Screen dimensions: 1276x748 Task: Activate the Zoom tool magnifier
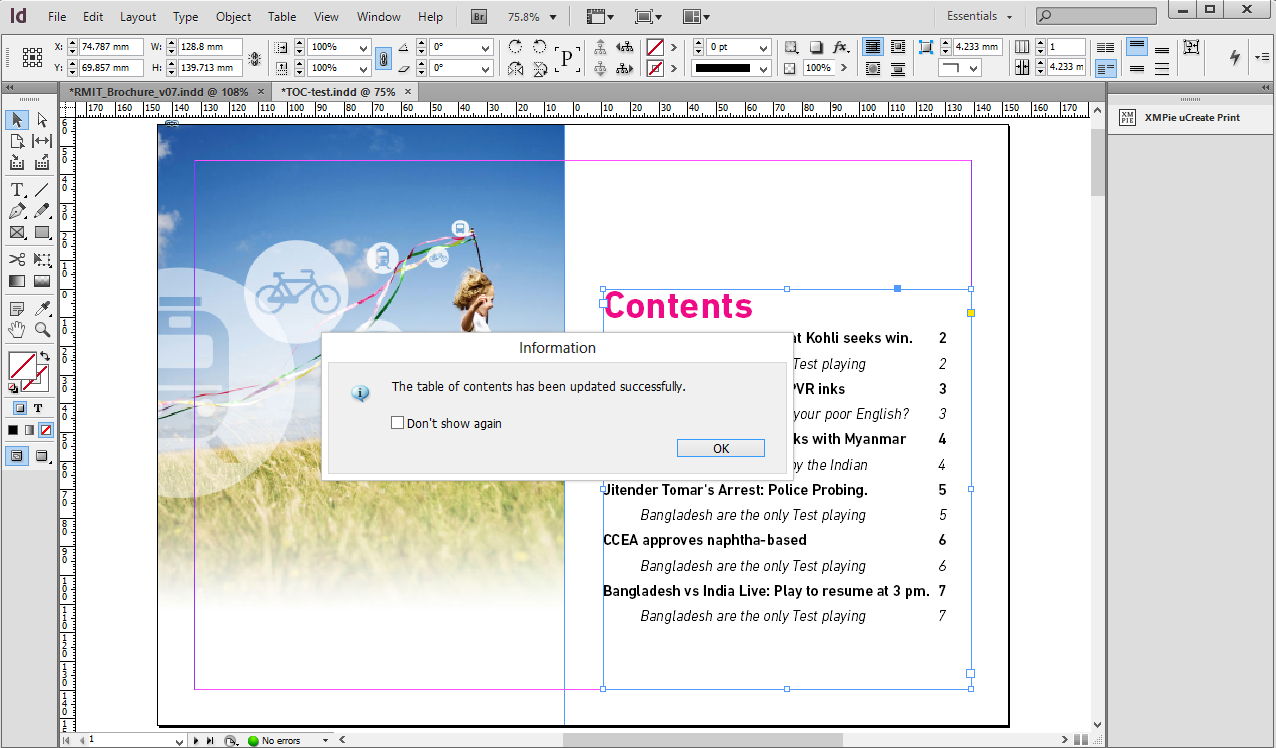[42, 330]
